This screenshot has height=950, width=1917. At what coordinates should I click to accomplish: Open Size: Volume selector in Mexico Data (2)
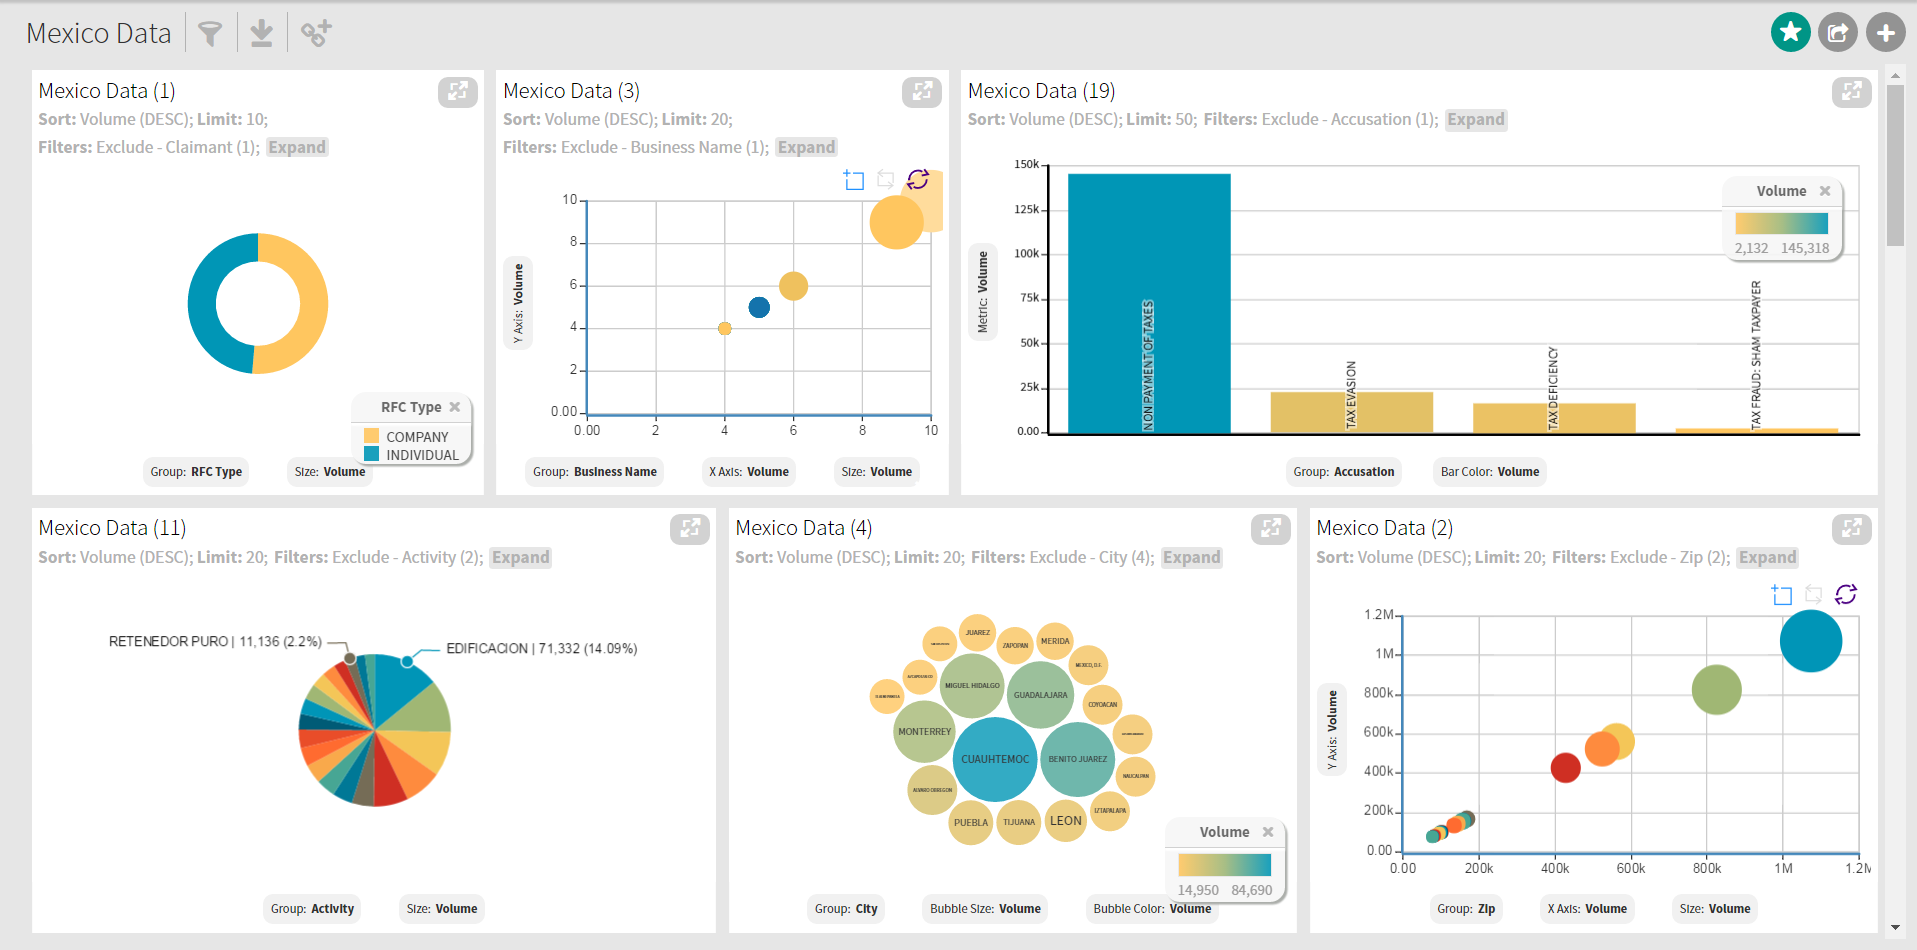coord(1715,909)
